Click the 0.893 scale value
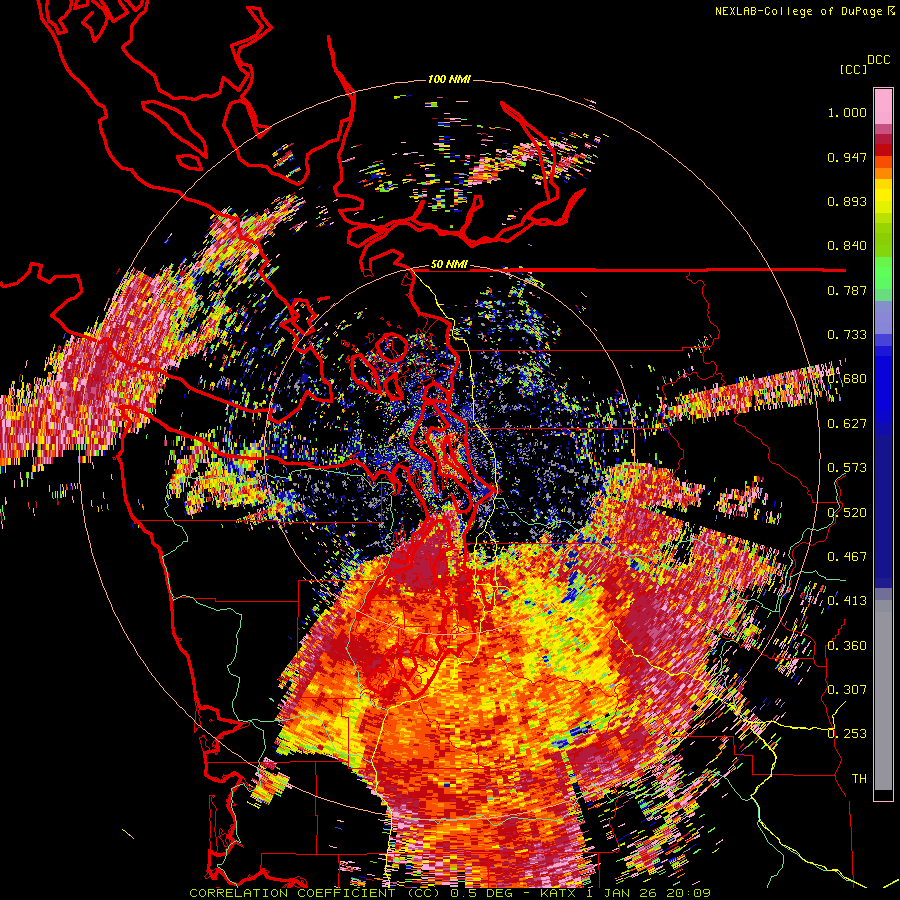Viewport: 900px width, 900px height. click(x=847, y=201)
